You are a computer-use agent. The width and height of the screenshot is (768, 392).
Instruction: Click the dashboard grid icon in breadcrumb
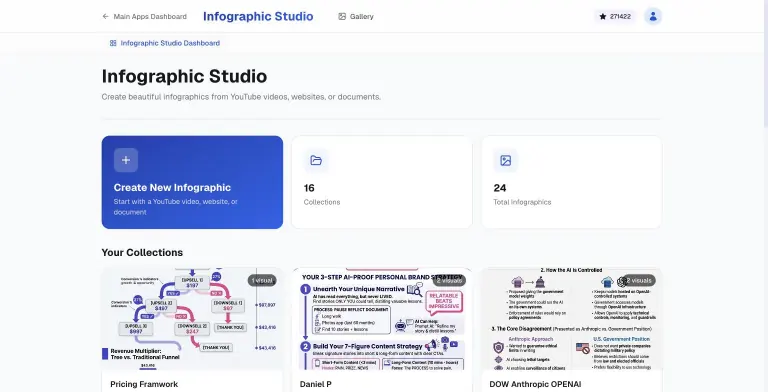(113, 43)
